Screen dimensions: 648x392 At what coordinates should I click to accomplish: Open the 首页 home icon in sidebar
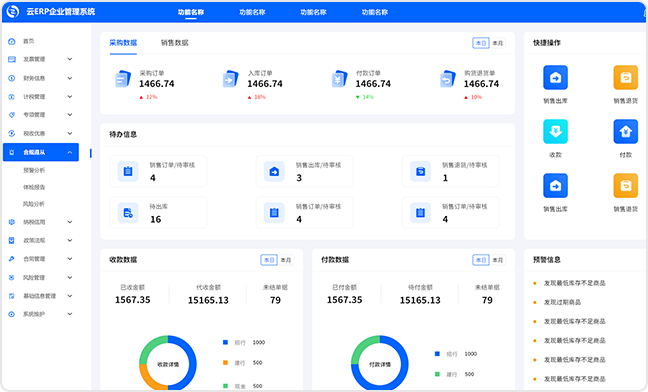12,41
